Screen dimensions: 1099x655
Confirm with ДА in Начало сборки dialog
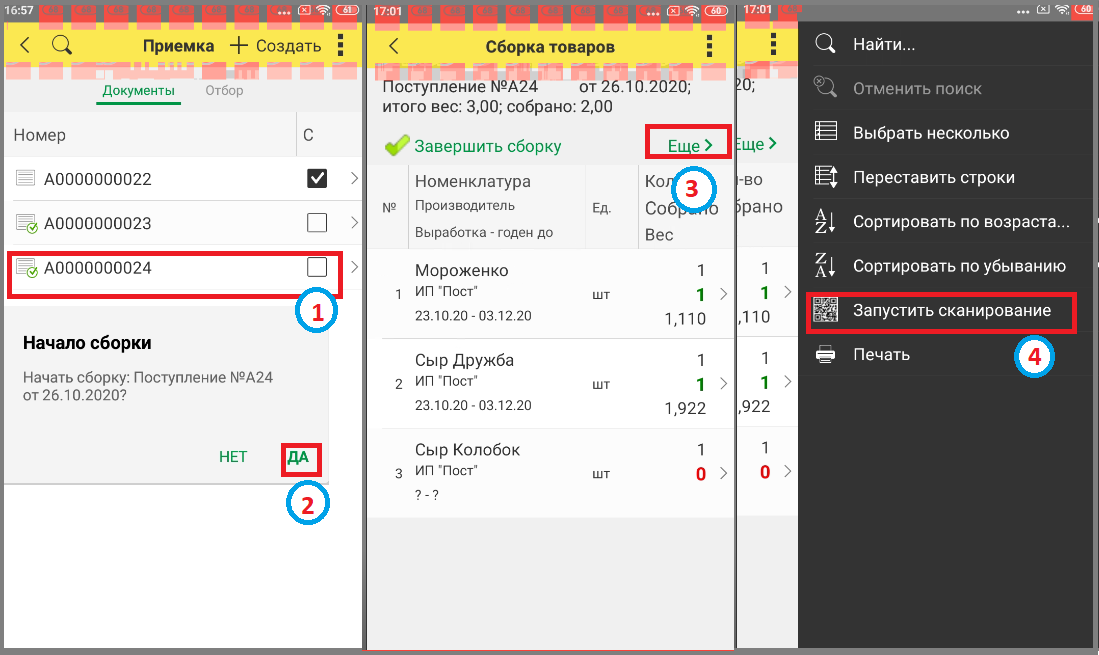pyautogui.click(x=298, y=457)
